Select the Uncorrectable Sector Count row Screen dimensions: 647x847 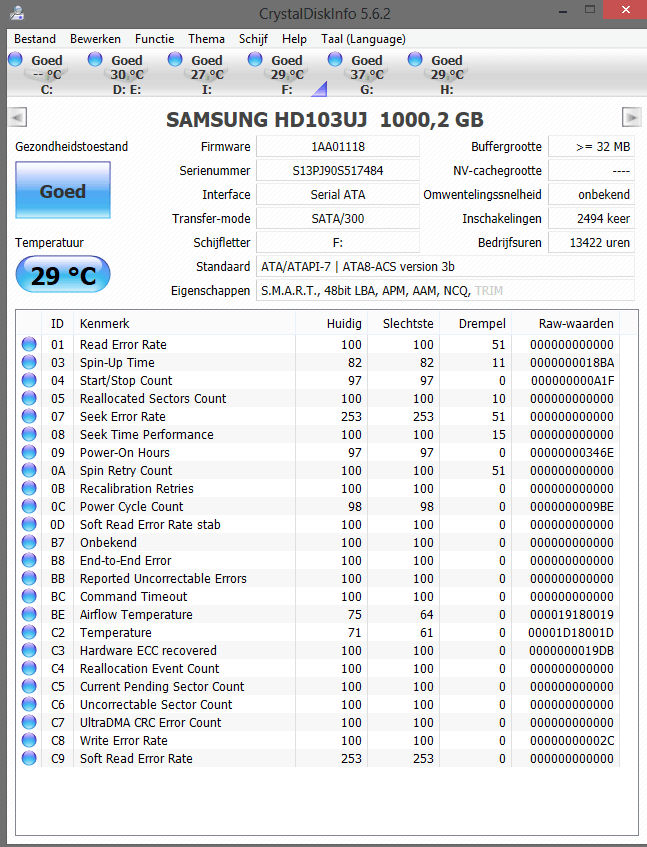pos(319,704)
